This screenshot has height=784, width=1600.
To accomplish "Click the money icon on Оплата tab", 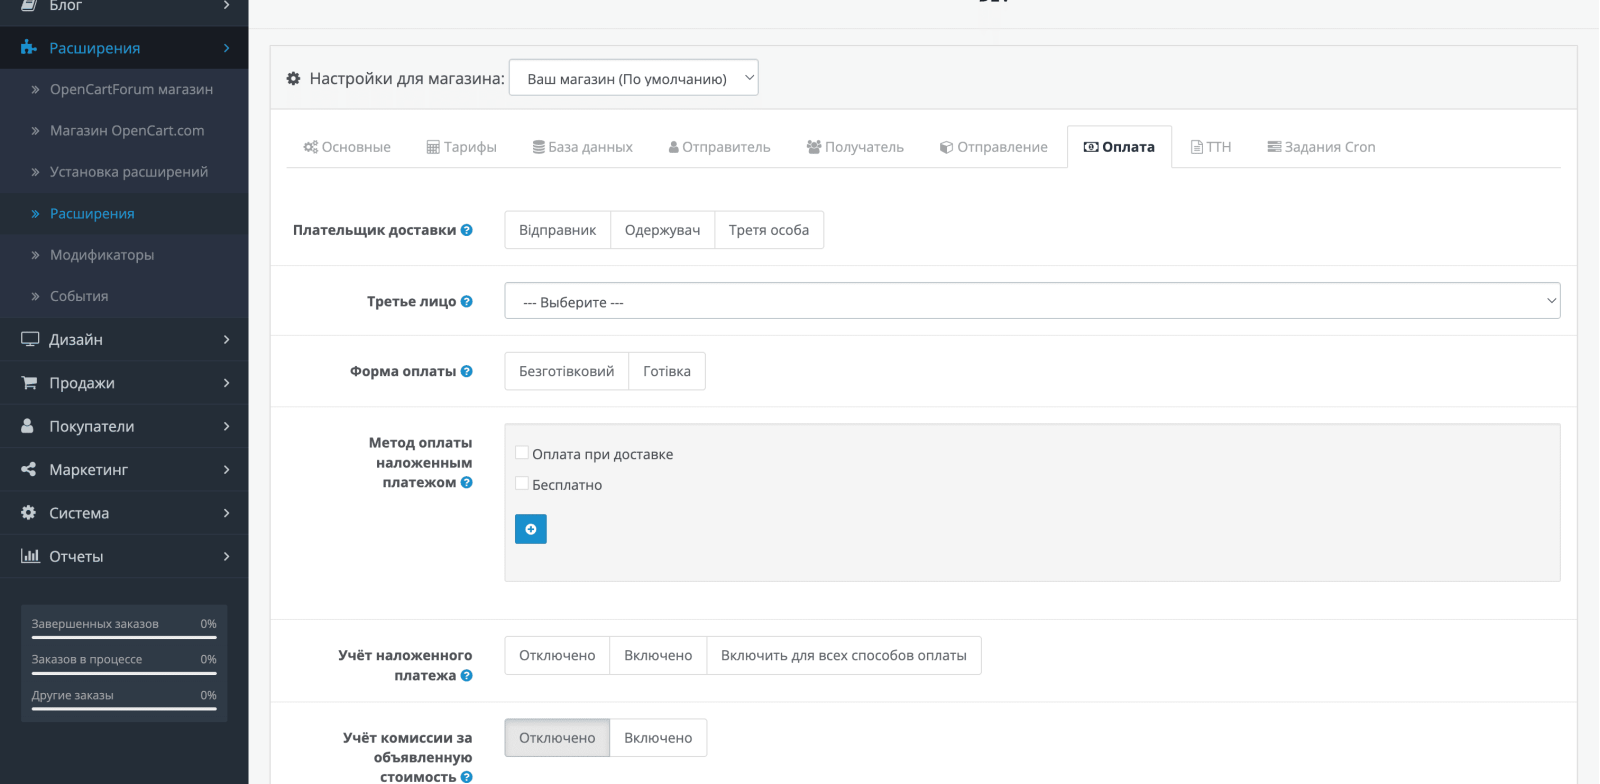I will click(1091, 147).
